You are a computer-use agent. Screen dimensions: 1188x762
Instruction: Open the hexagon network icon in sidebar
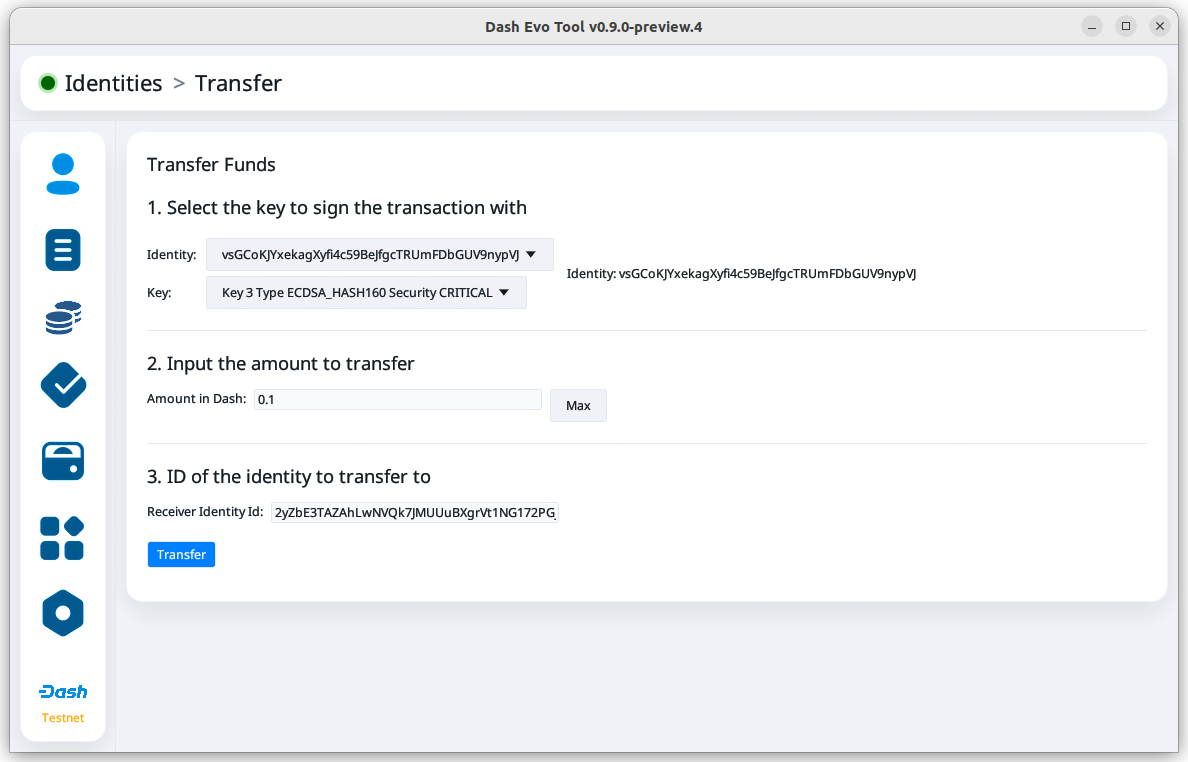63,613
